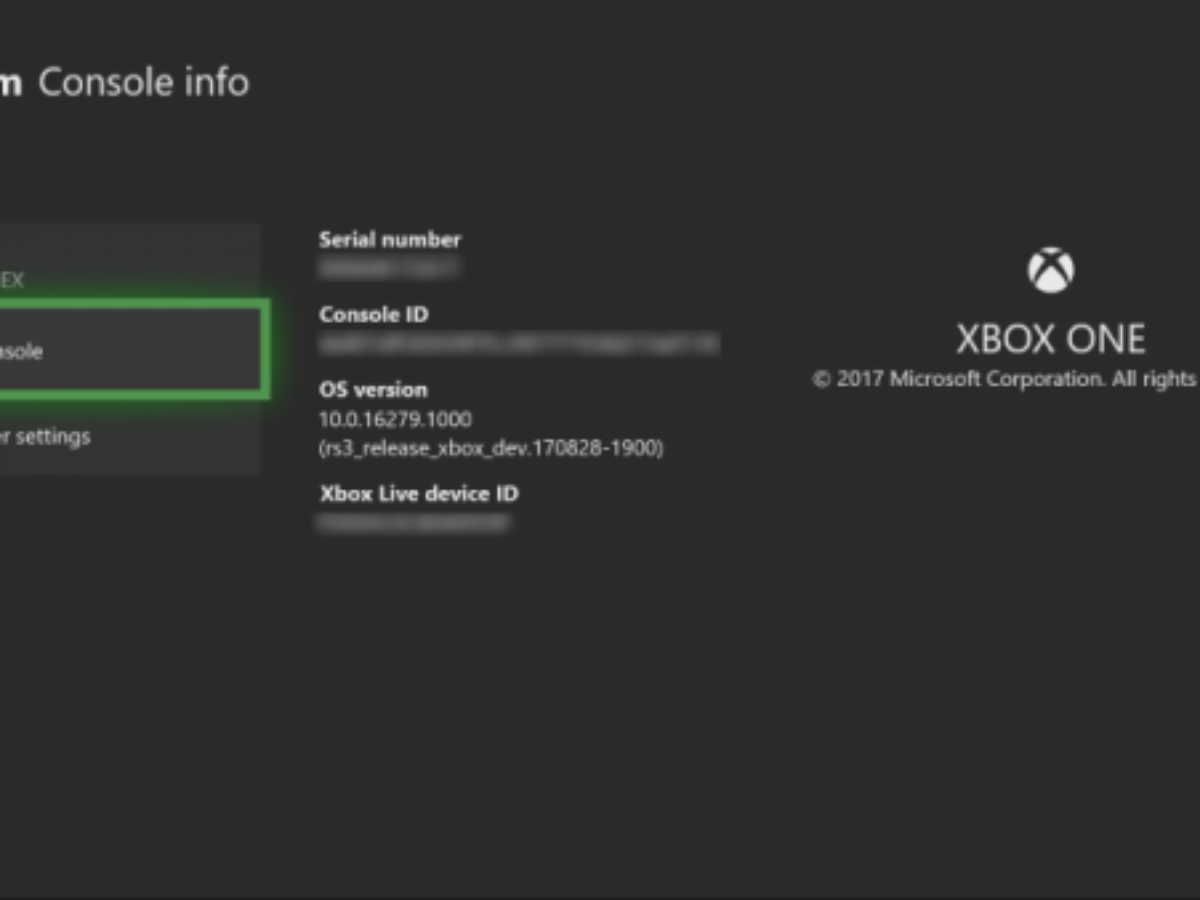Click the blurred Xbox Live device ID value
1200x900 pixels.
click(414, 523)
